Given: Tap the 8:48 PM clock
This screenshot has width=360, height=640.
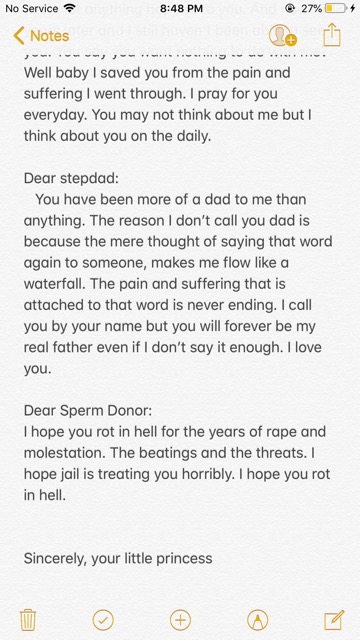Looking at the screenshot, I should (181, 8).
